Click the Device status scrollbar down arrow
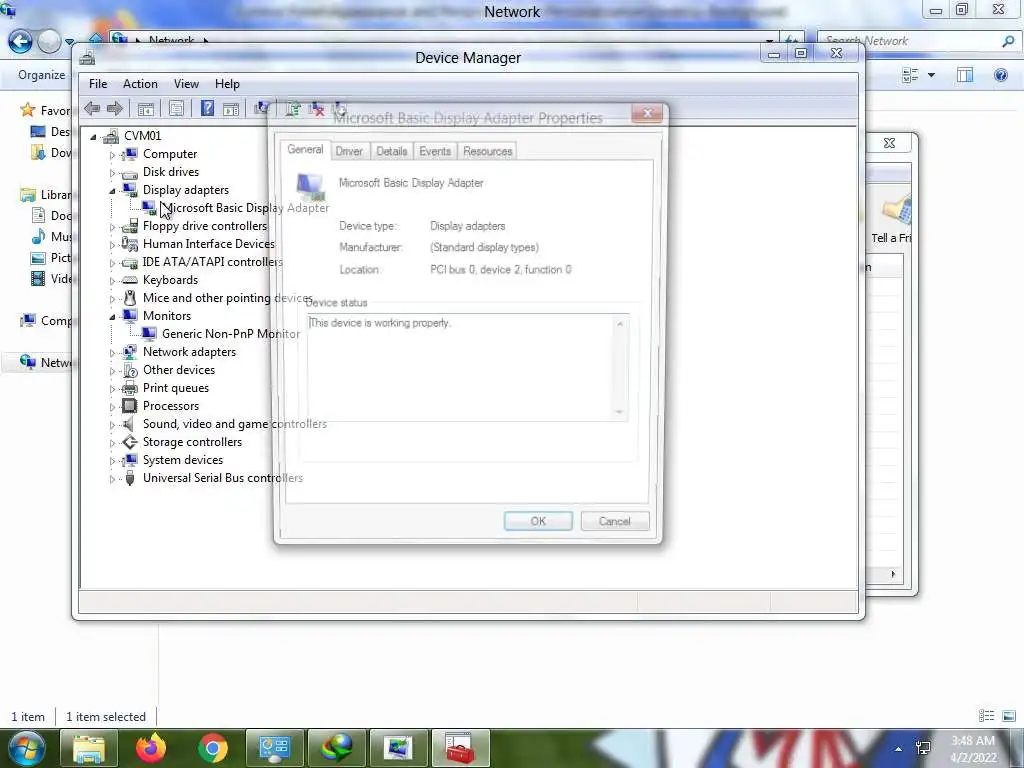The image size is (1024, 768). (620, 413)
